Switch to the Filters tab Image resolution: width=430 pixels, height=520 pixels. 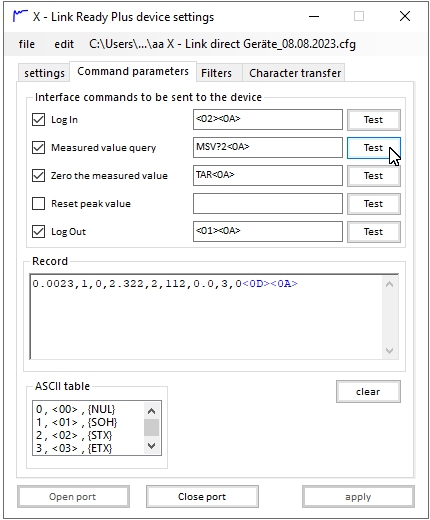point(216,73)
